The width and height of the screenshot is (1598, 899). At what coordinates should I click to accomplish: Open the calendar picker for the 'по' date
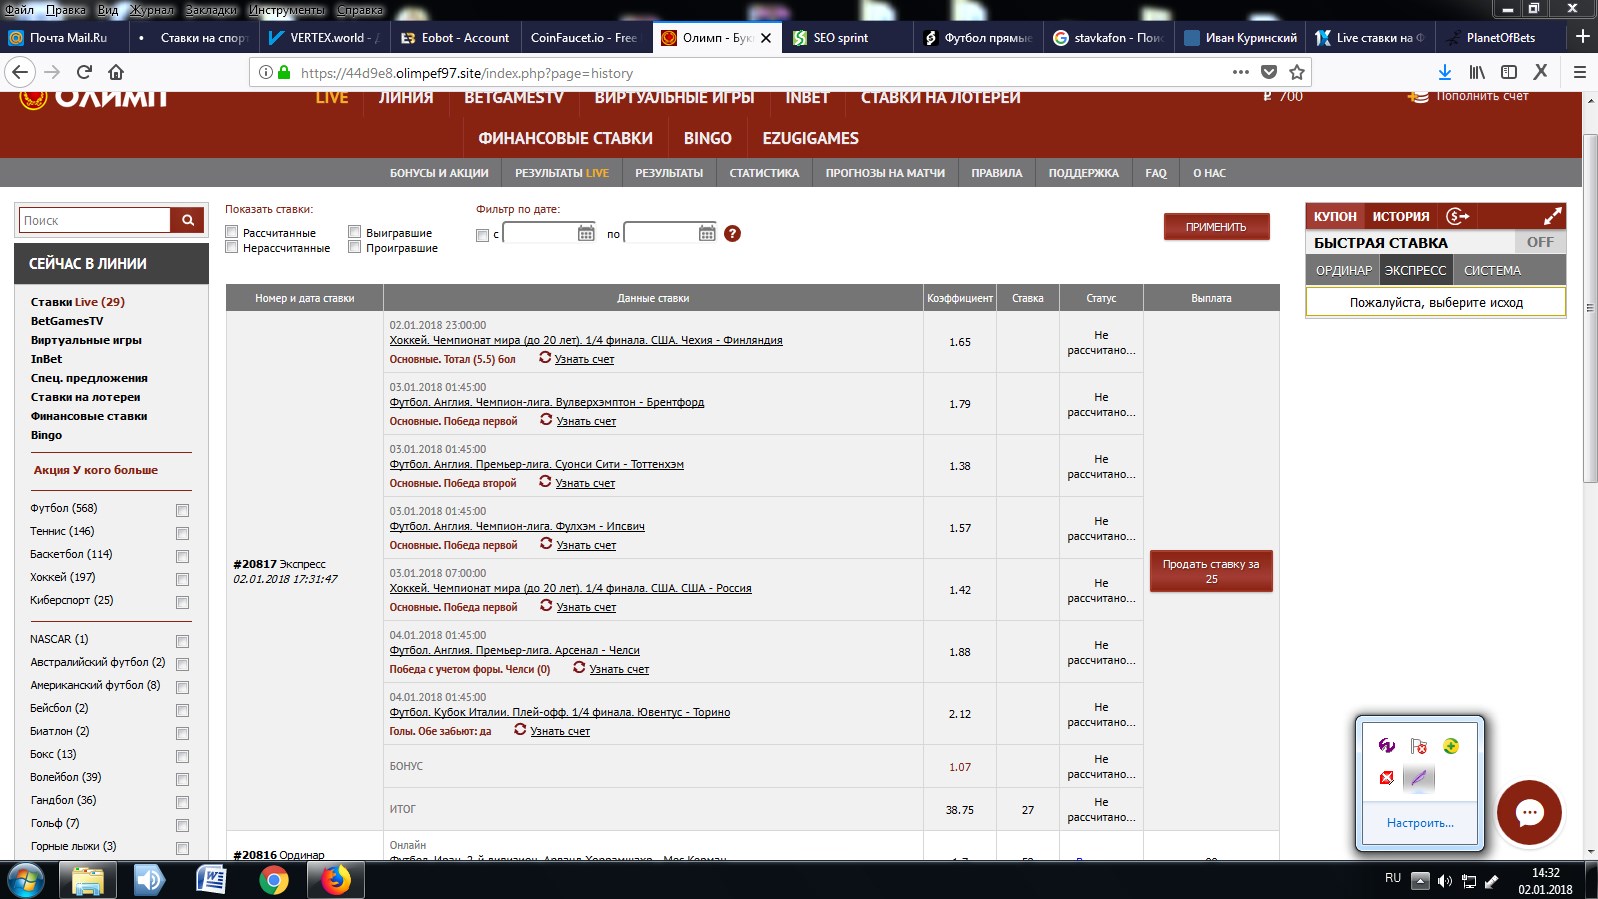(x=707, y=233)
